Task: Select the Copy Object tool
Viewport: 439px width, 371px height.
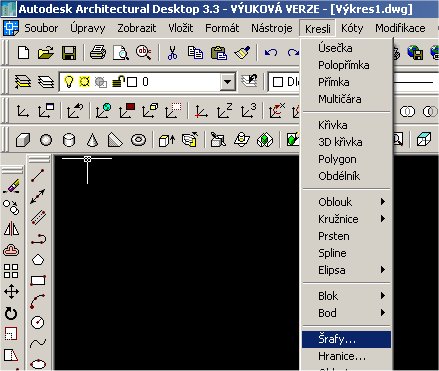Action: 11,207
